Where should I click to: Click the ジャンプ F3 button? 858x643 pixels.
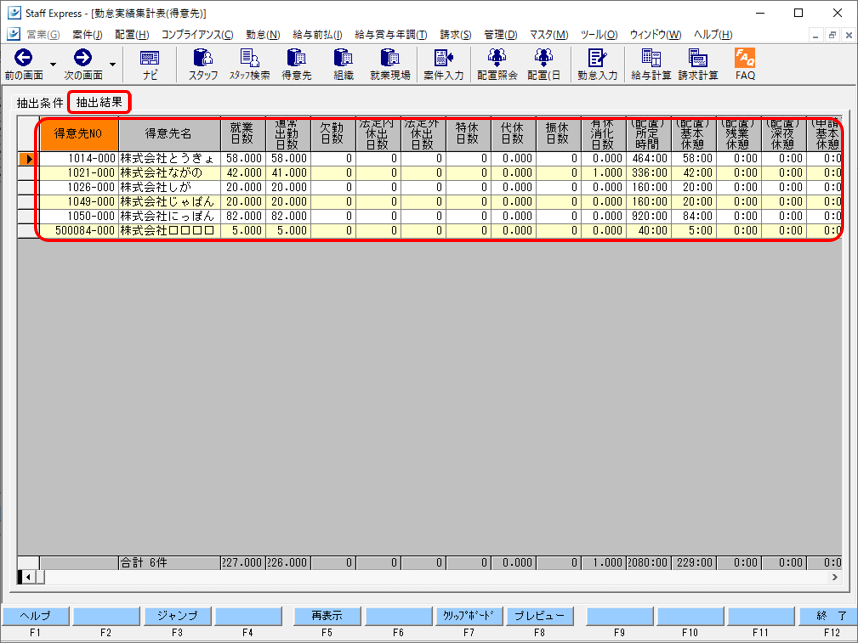pos(177,616)
